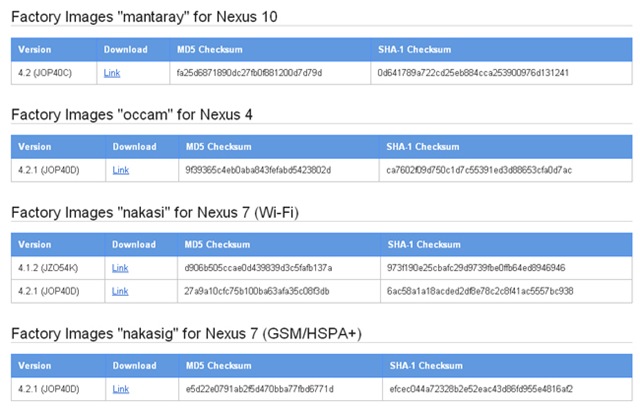Open the Nexus 10 4.2 (JOP40C) download link

[112, 73]
